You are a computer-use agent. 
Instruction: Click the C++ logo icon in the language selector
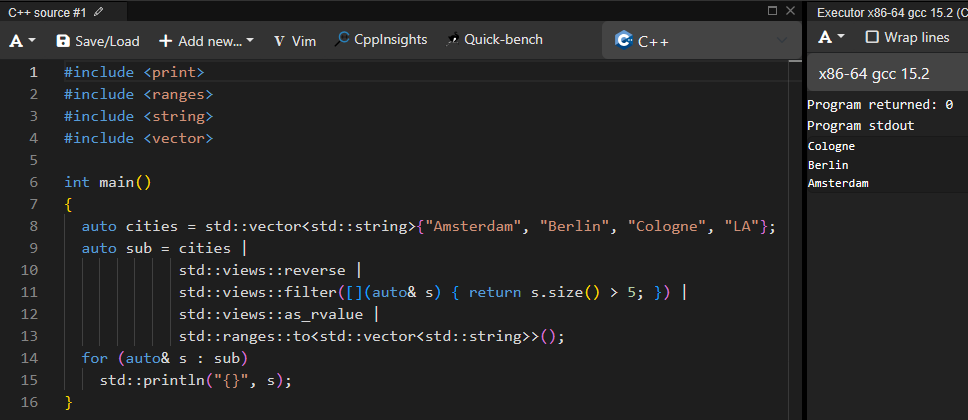[624, 40]
